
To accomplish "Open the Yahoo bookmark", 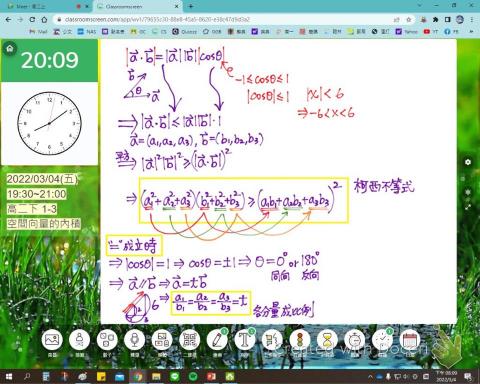I will click(x=407, y=31).
